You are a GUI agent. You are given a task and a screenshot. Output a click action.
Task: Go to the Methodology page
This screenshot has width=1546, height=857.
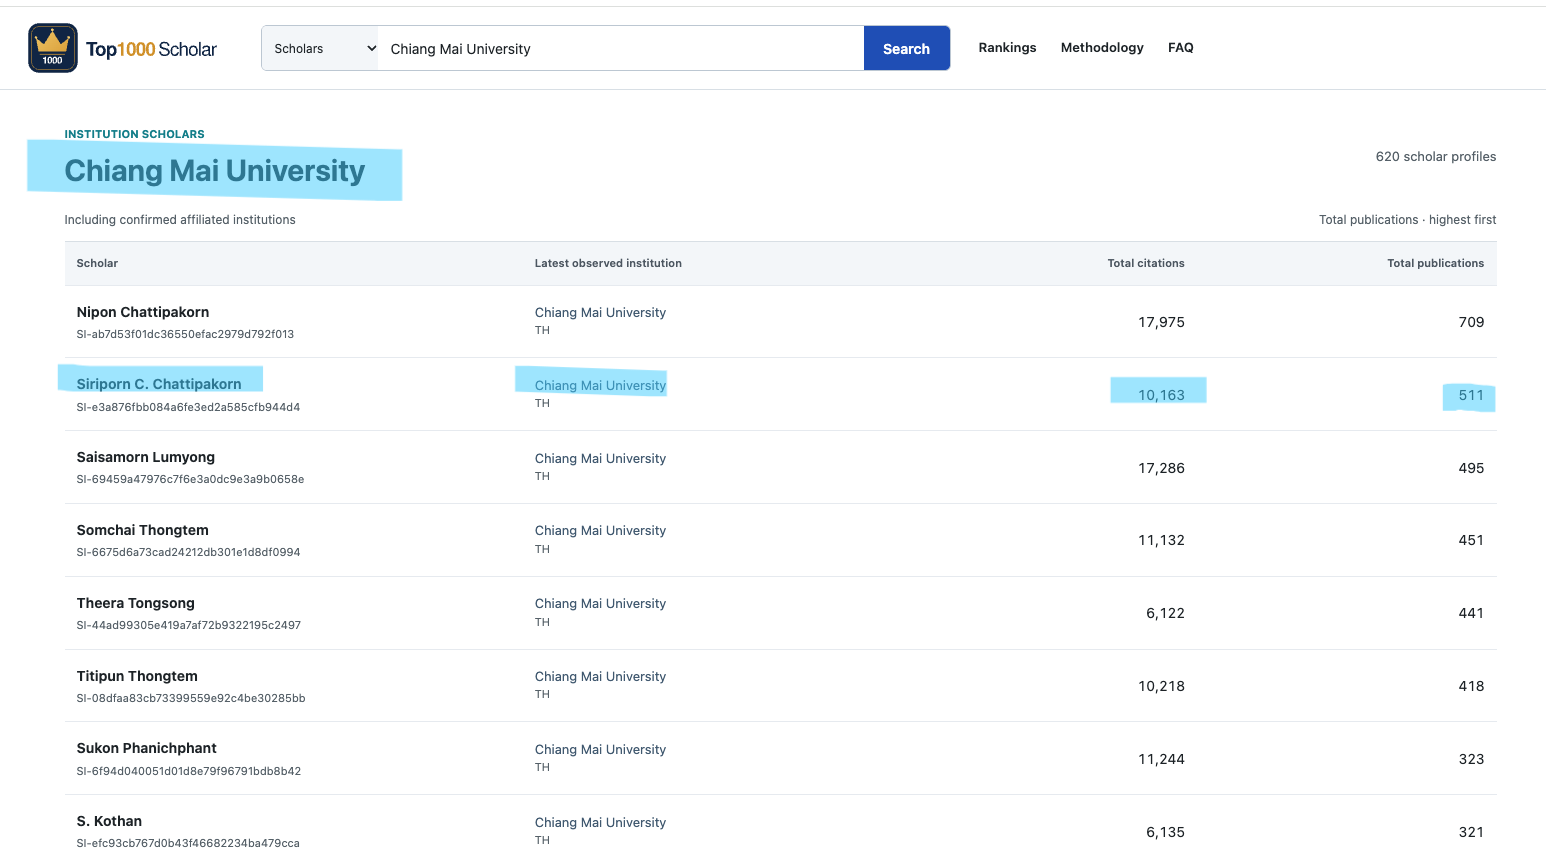click(x=1102, y=47)
